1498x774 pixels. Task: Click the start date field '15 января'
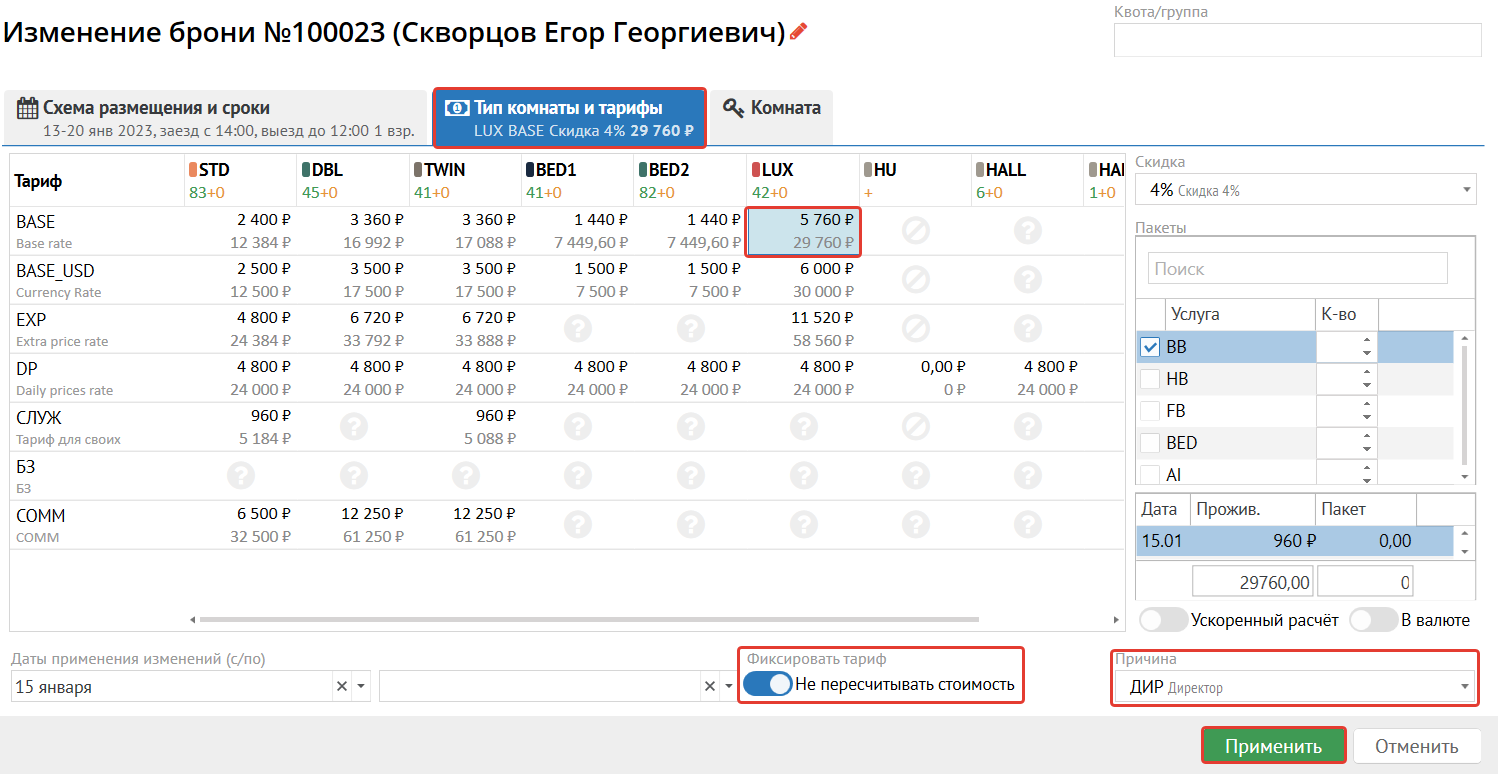pyautogui.click(x=172, y=687)
